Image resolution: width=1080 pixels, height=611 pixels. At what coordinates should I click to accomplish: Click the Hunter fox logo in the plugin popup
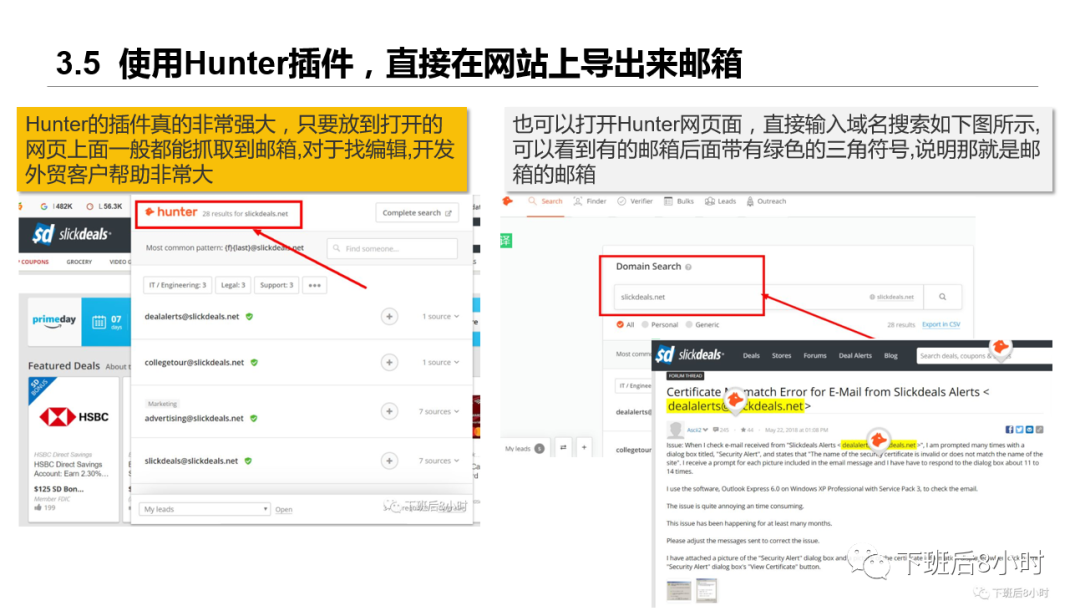pyautogui.click(x=150, y=212)
